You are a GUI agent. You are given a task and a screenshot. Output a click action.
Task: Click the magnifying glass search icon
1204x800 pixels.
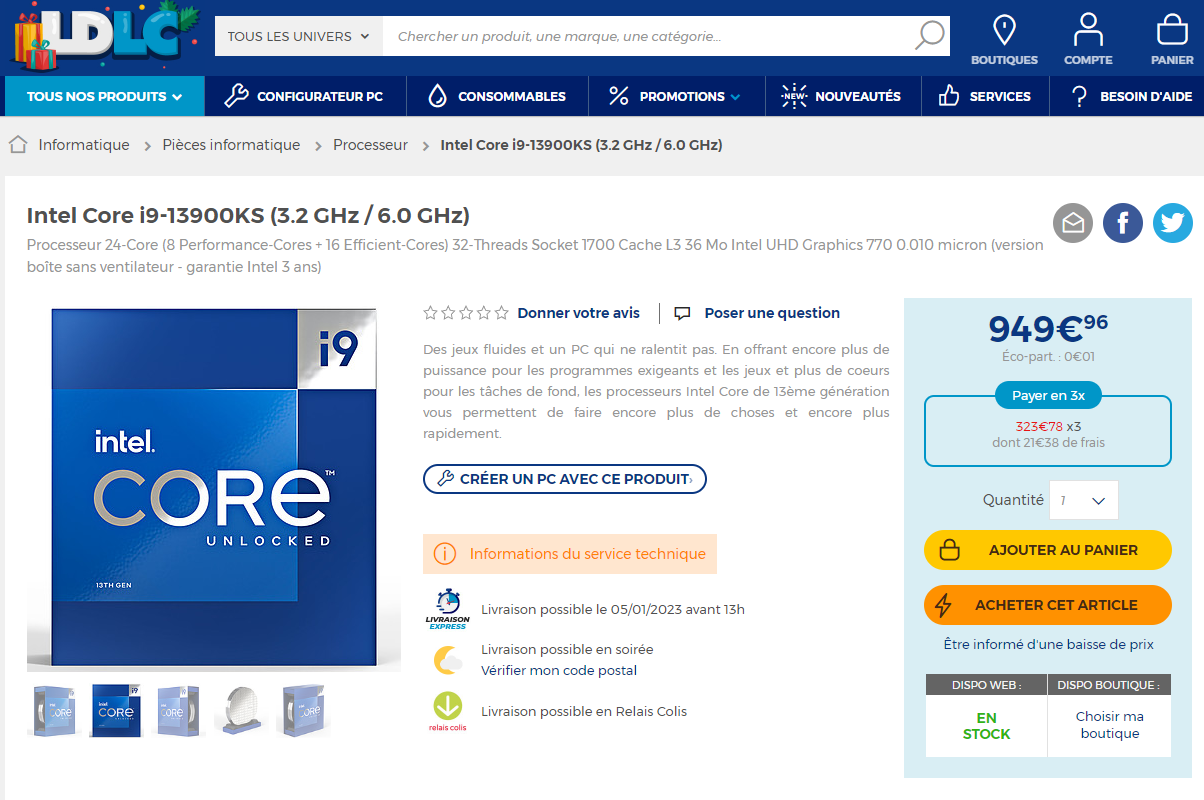click(x=929, y=36)
